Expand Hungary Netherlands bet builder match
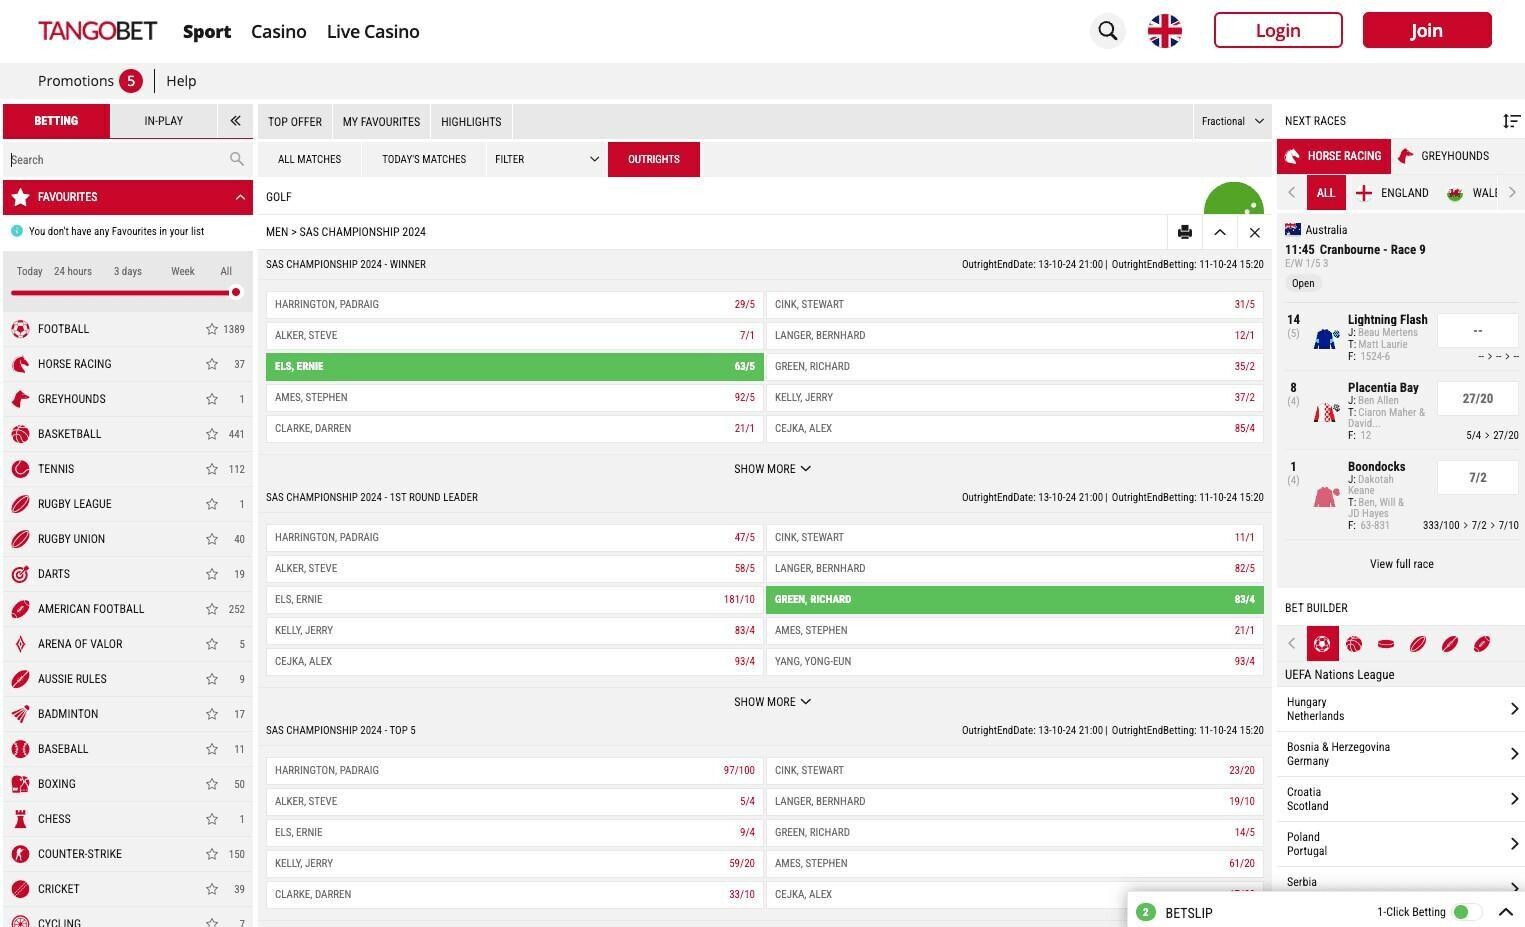Screen dimensions: 1525x927 [1400, 709]
